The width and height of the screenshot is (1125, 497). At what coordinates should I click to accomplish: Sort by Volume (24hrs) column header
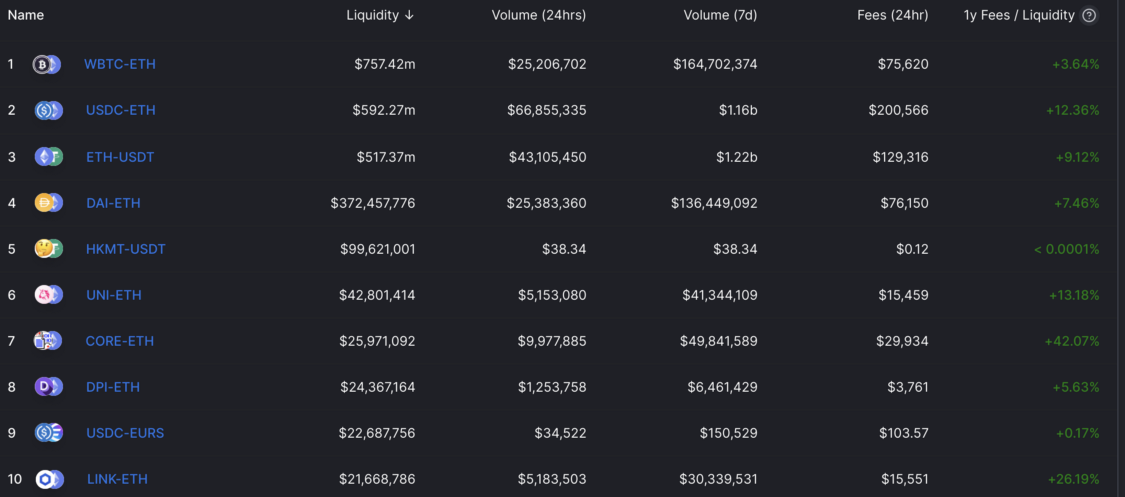pyautogui.click(x=539, y=15)
